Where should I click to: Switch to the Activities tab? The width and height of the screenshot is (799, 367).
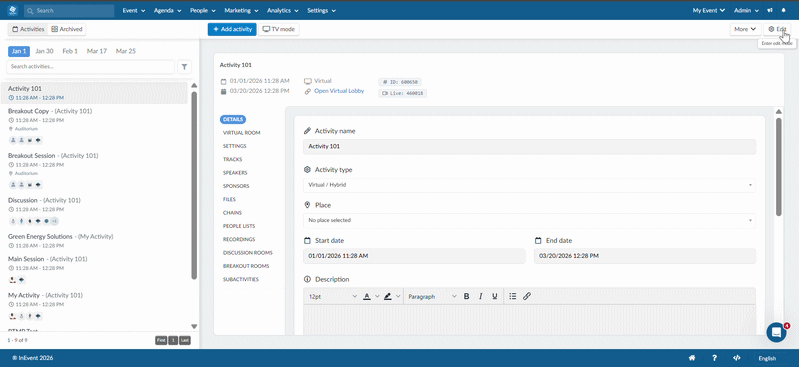pos(28,29)
